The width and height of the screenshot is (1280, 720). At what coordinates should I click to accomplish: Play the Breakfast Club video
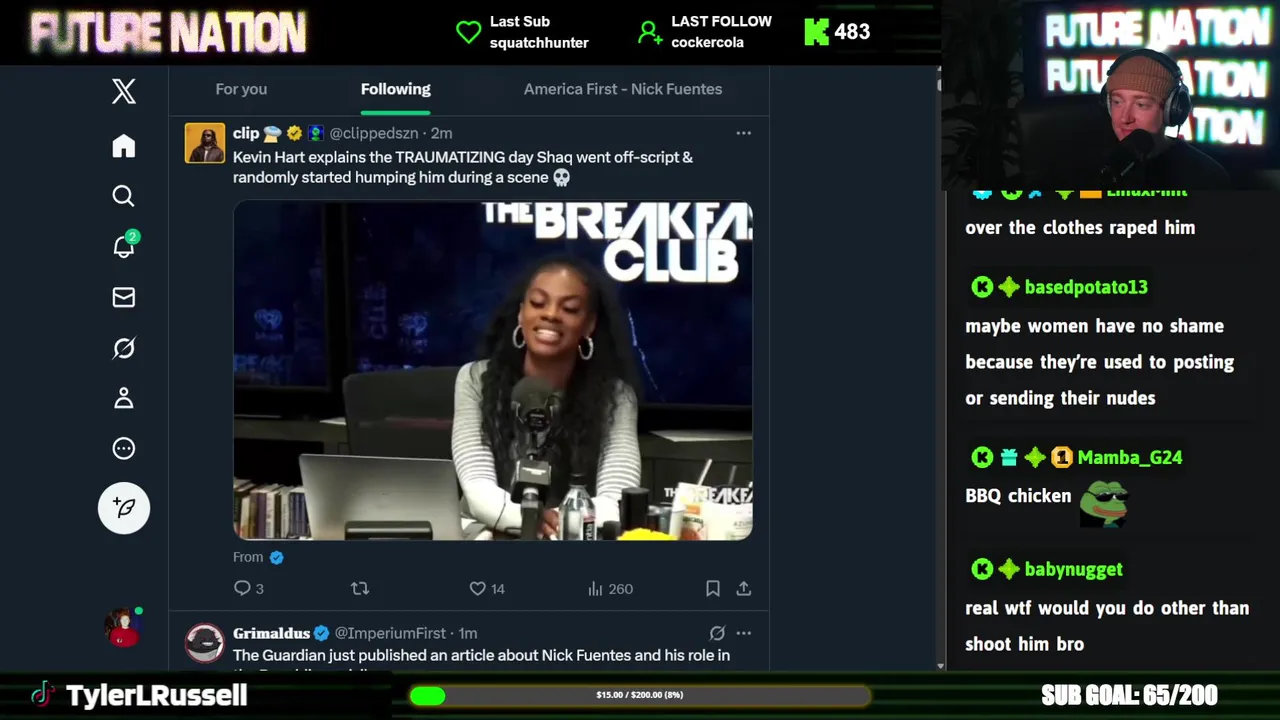(x=493, y=371)
